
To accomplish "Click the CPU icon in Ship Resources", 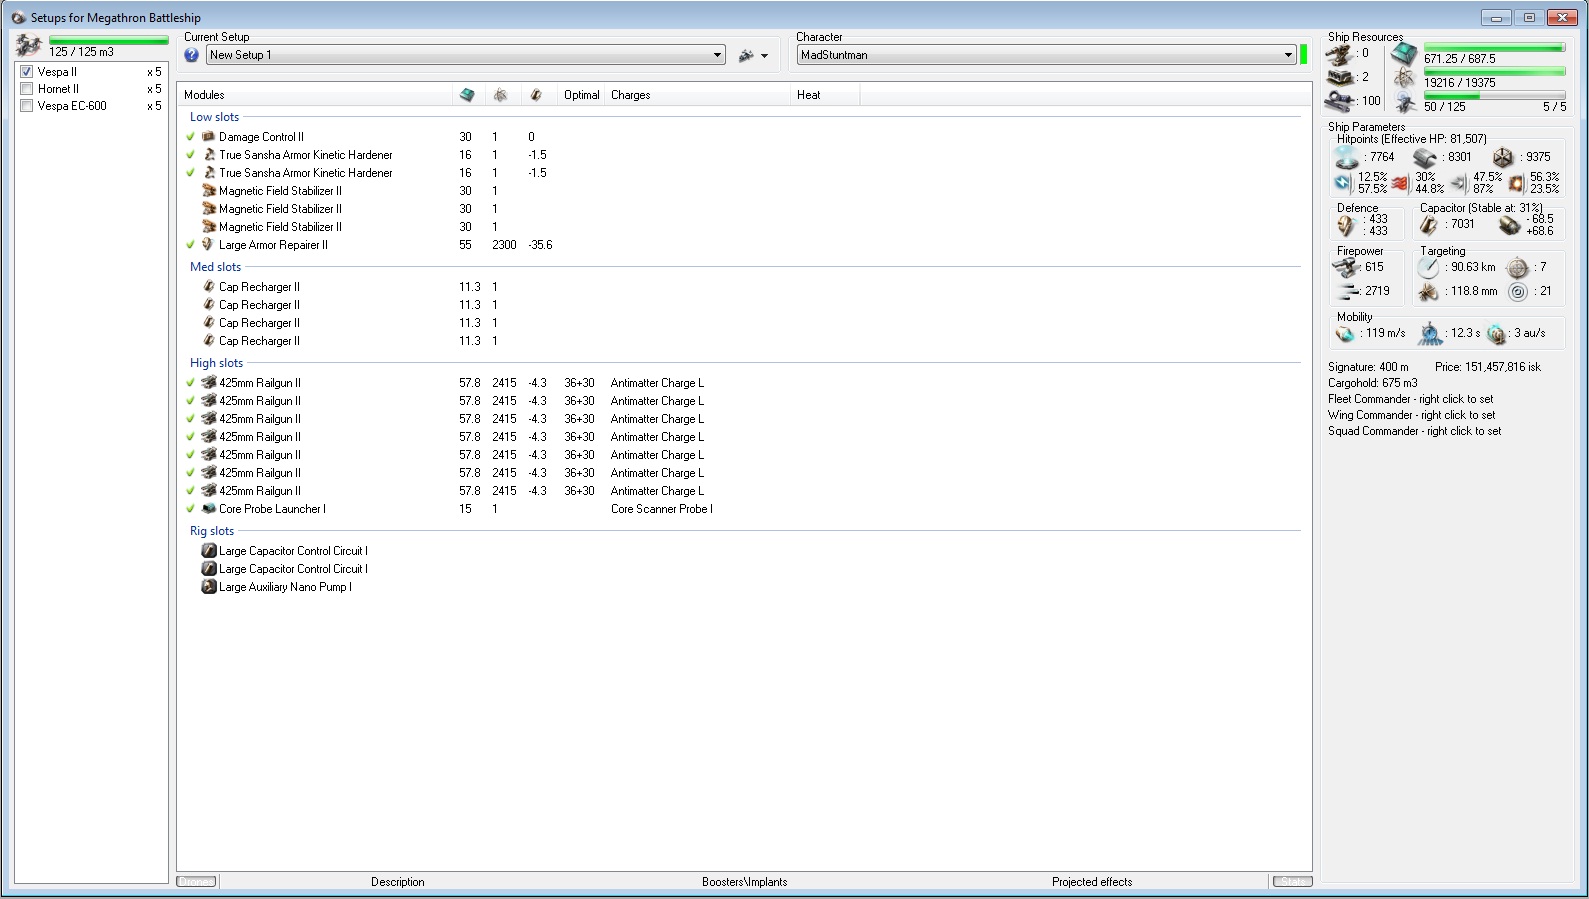I will coord(1404,55).
